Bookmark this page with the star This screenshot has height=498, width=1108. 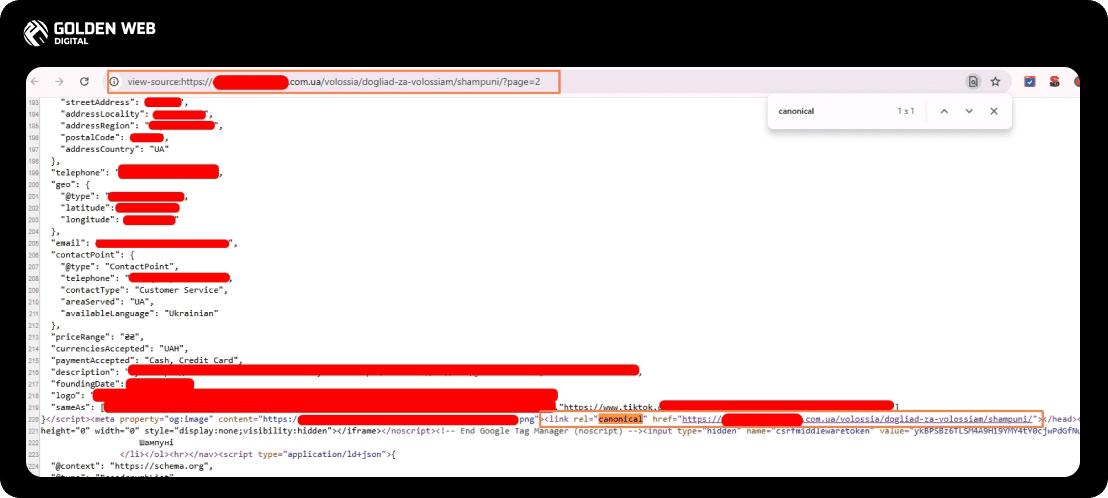point(996,81)
